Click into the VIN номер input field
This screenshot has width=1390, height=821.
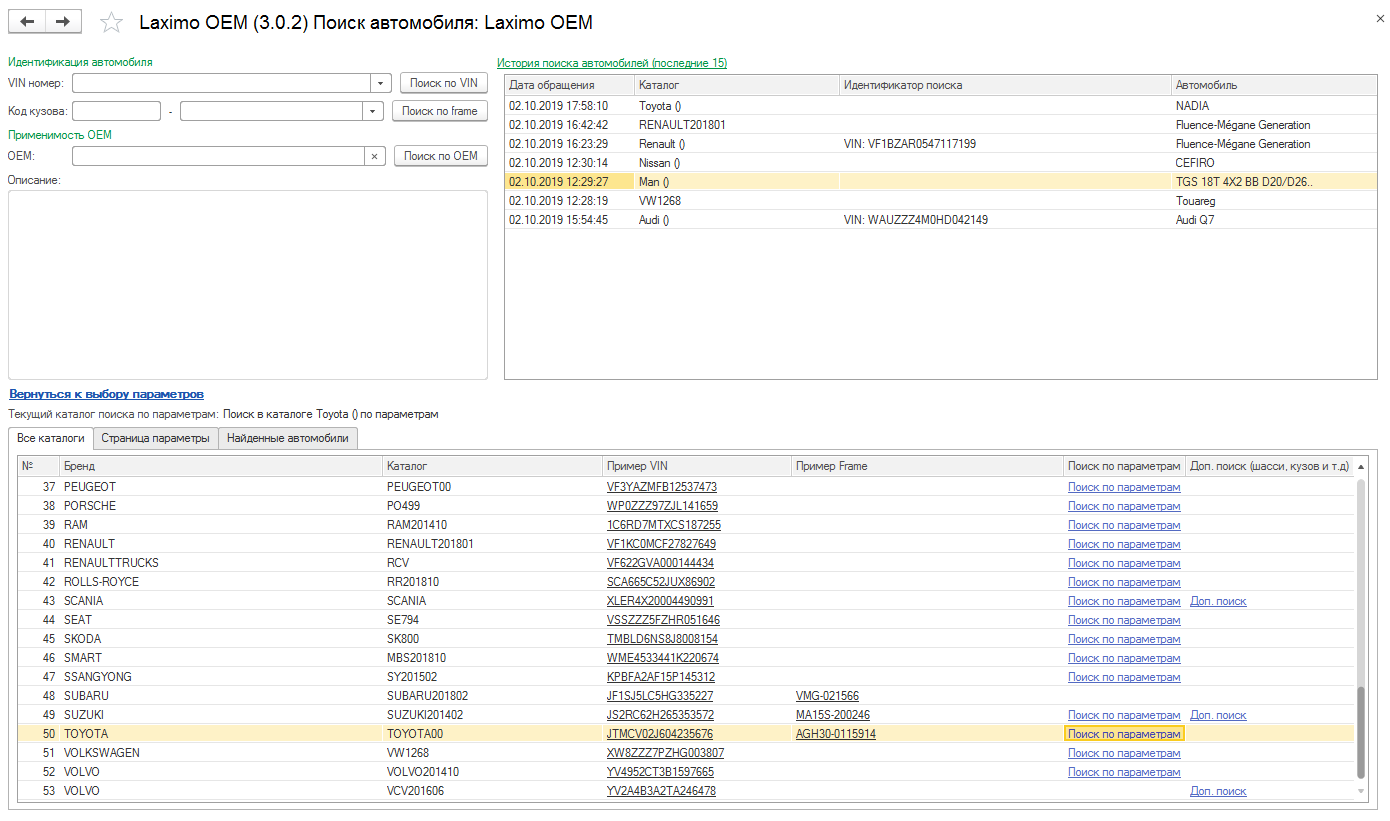pyautogui.click(x=221, y=83)
